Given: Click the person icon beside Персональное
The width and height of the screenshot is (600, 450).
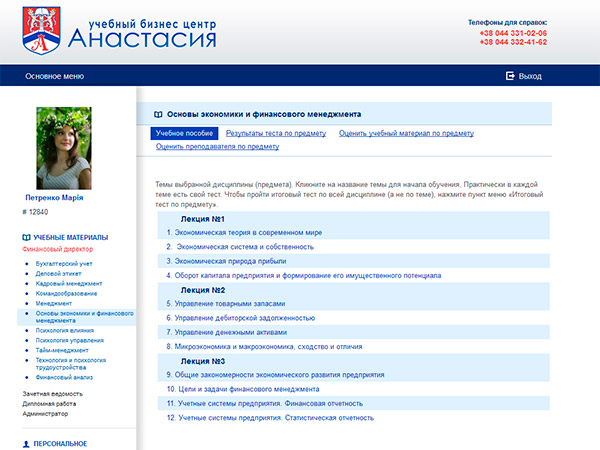Looking at the screenshot, I should 26,443.
